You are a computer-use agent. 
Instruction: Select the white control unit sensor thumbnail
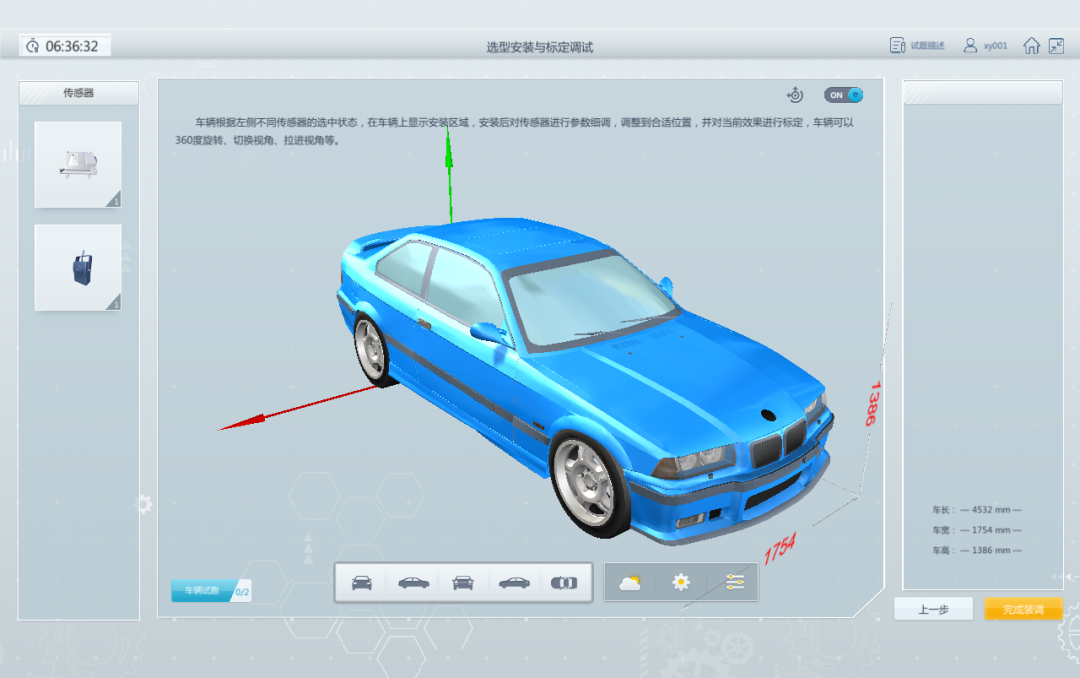click(78, 165)
